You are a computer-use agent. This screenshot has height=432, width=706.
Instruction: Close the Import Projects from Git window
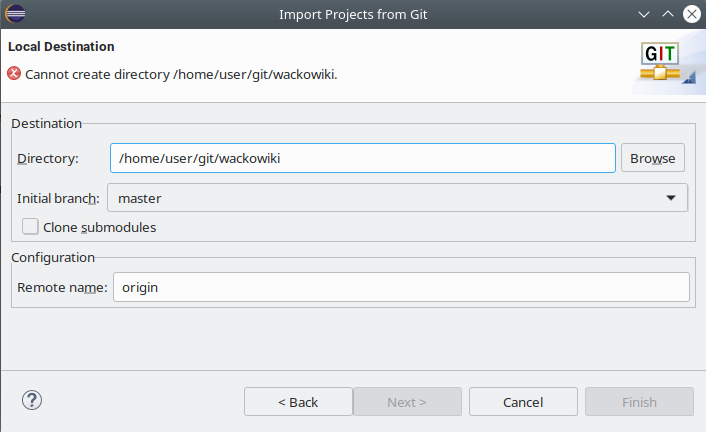coord(690,14)
